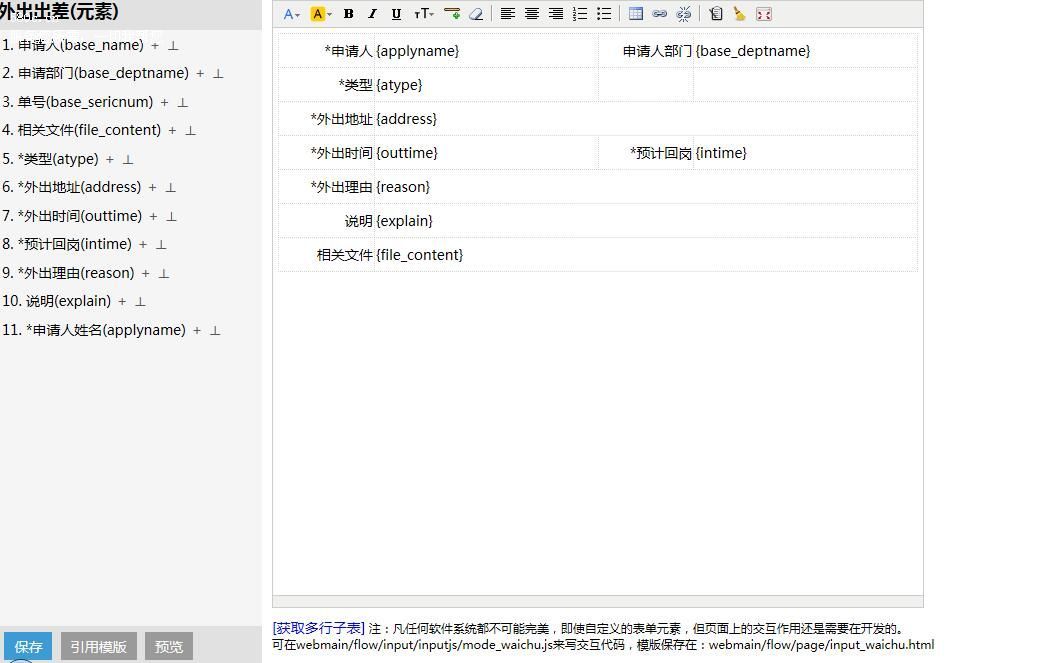Insert a numbered list

(x=580, y=14)
